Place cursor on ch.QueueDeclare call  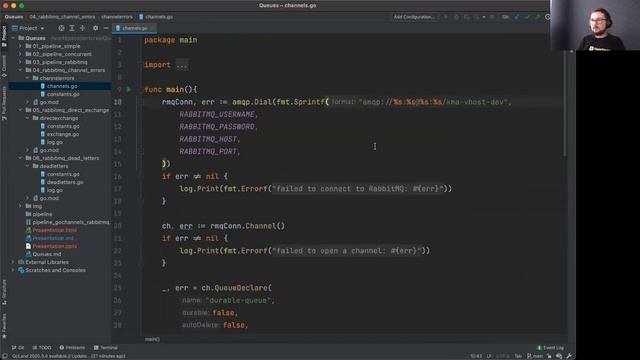coord(235,288)
